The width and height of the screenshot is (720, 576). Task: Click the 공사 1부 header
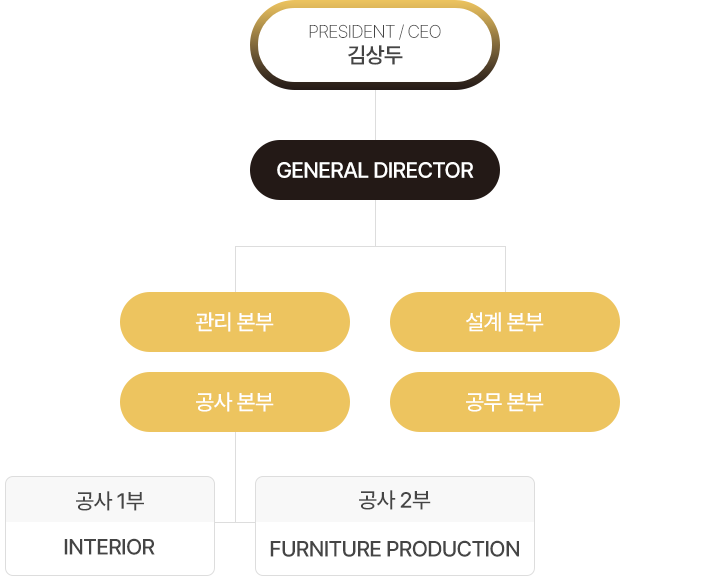pyautogui.click(x=110, y=500)
